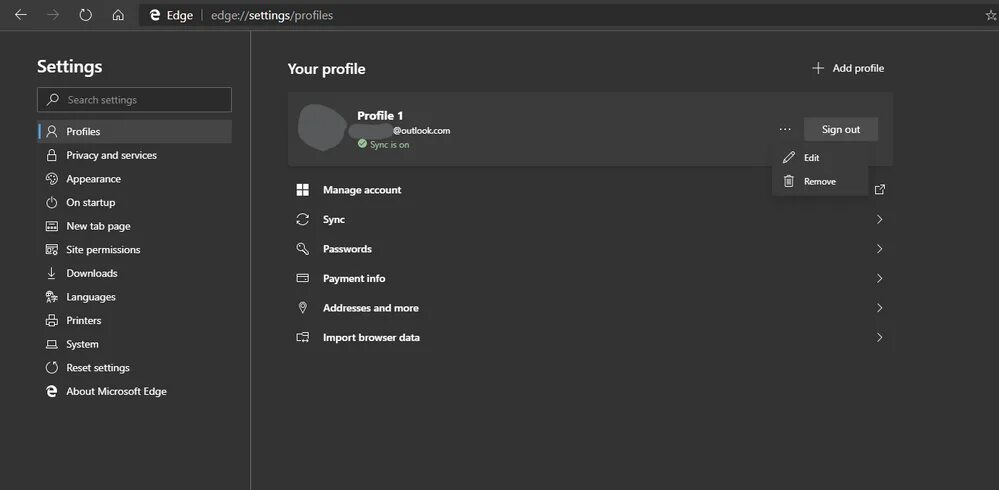The height and width of the screenshot is (490, 999).
Task: Click the home icon in toolbar
Action: (x=118, y=15)
